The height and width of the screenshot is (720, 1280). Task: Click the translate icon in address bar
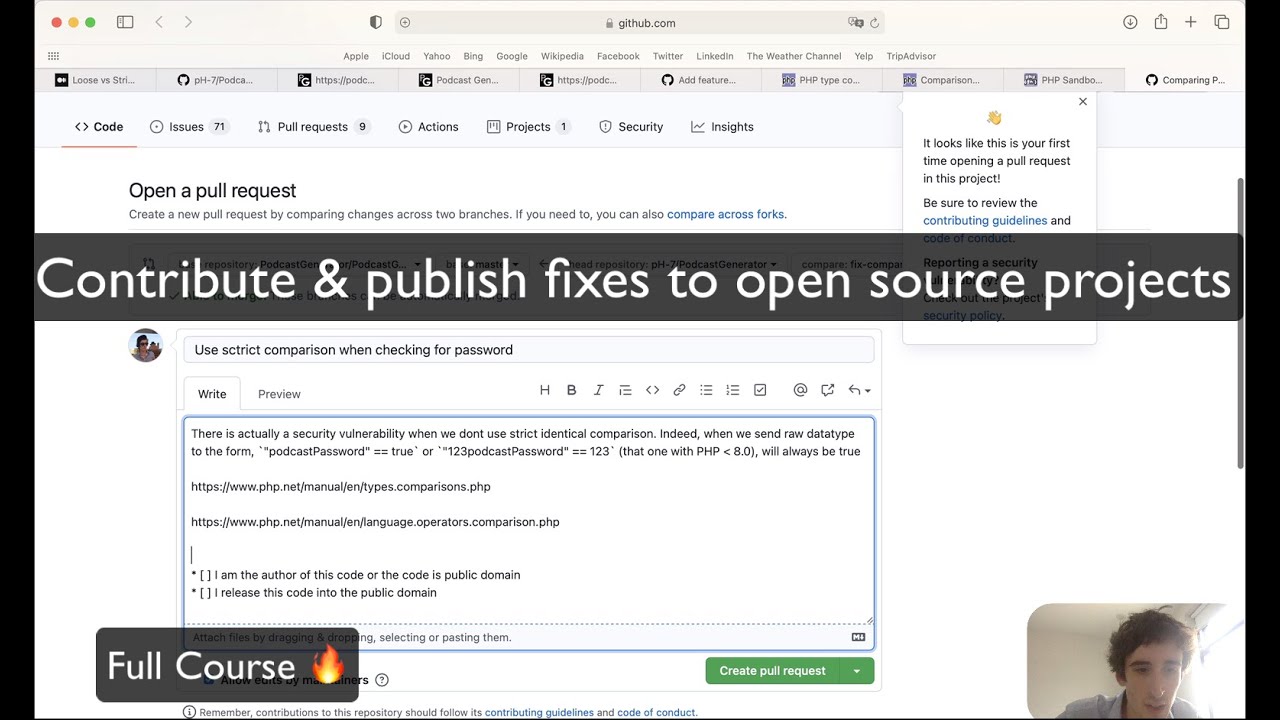[x=856, y=22]
